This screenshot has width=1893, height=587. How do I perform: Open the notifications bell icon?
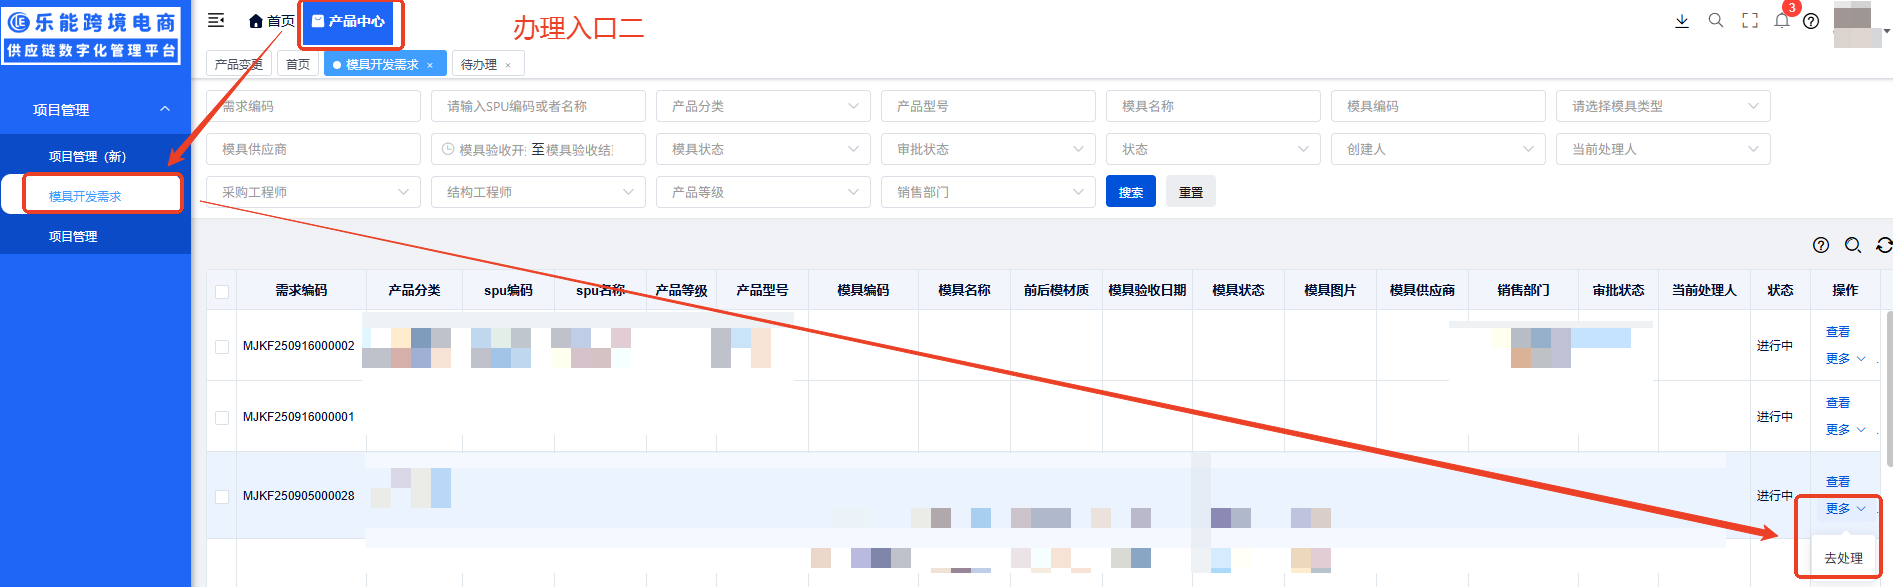pyautogui.click(x=1782, y=20)
